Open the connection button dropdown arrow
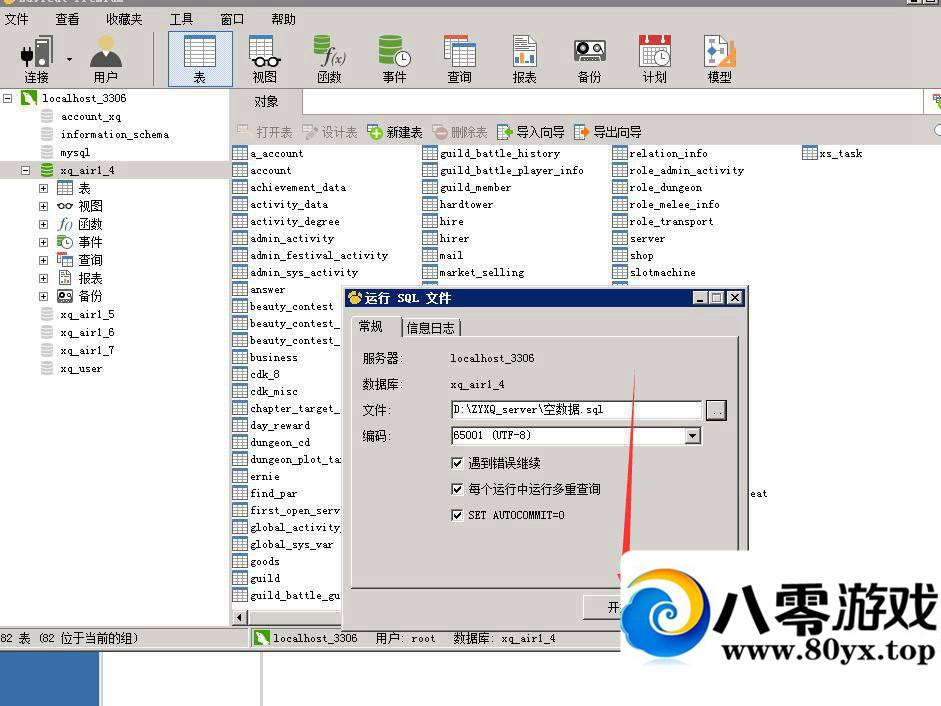The width and height of the screenshot is (941, 706). coord(70,59)
